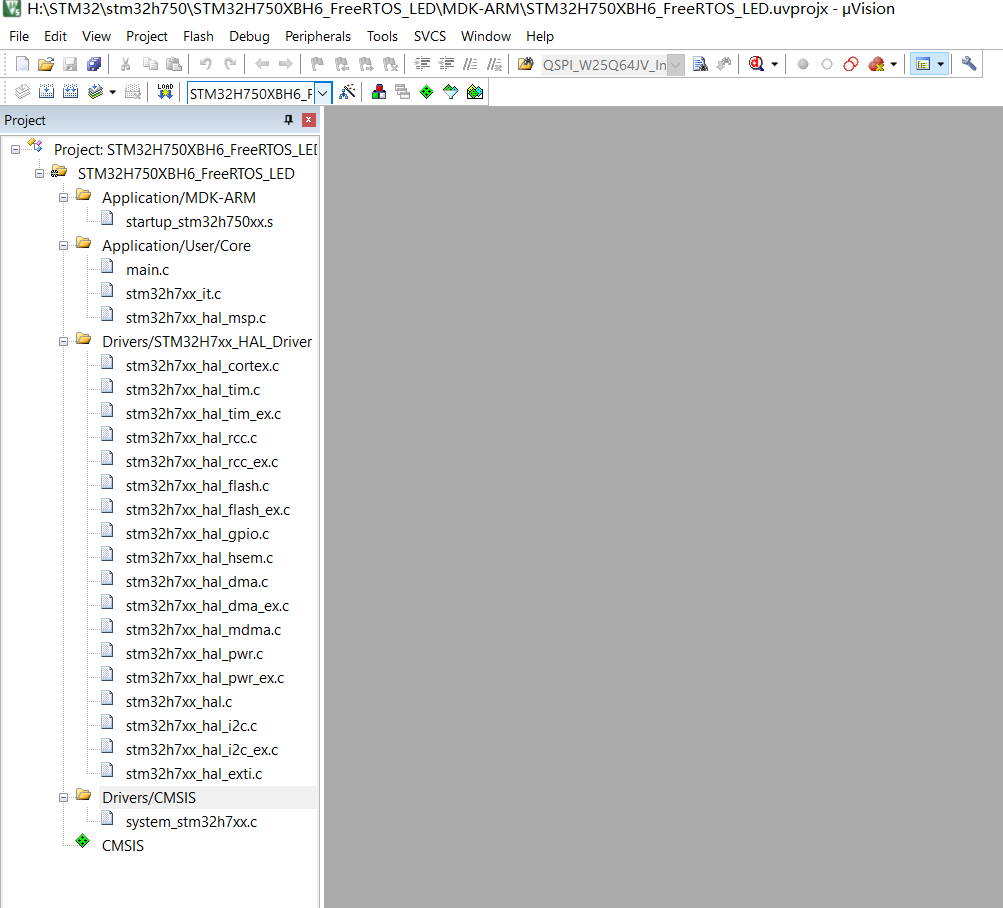Download to flash with LOAD icon
This screenshot has height=908, width=1003.
[165, 92]
